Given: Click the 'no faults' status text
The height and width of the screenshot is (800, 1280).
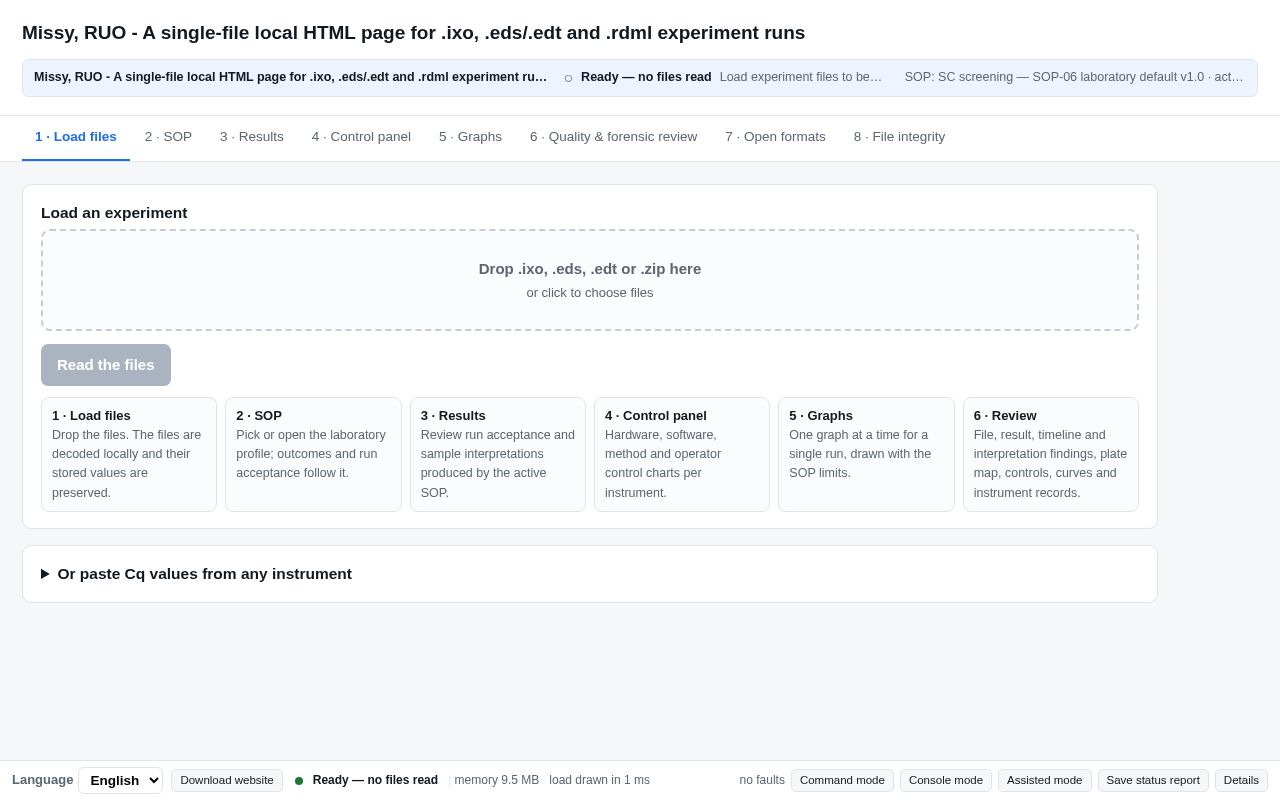Looking at the screenshot, I should (762, 780).
